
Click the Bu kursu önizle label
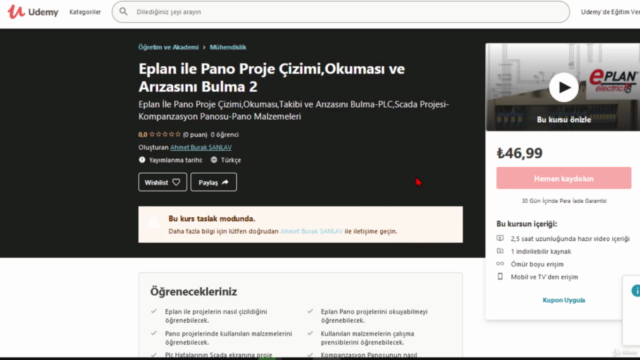tap(564, 120)
